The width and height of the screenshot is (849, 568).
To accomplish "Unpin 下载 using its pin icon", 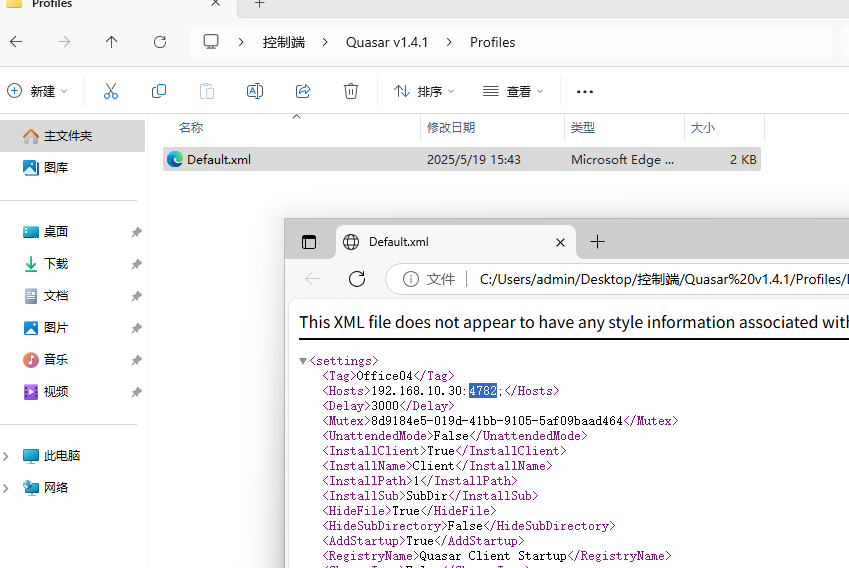I will point(136,264).
